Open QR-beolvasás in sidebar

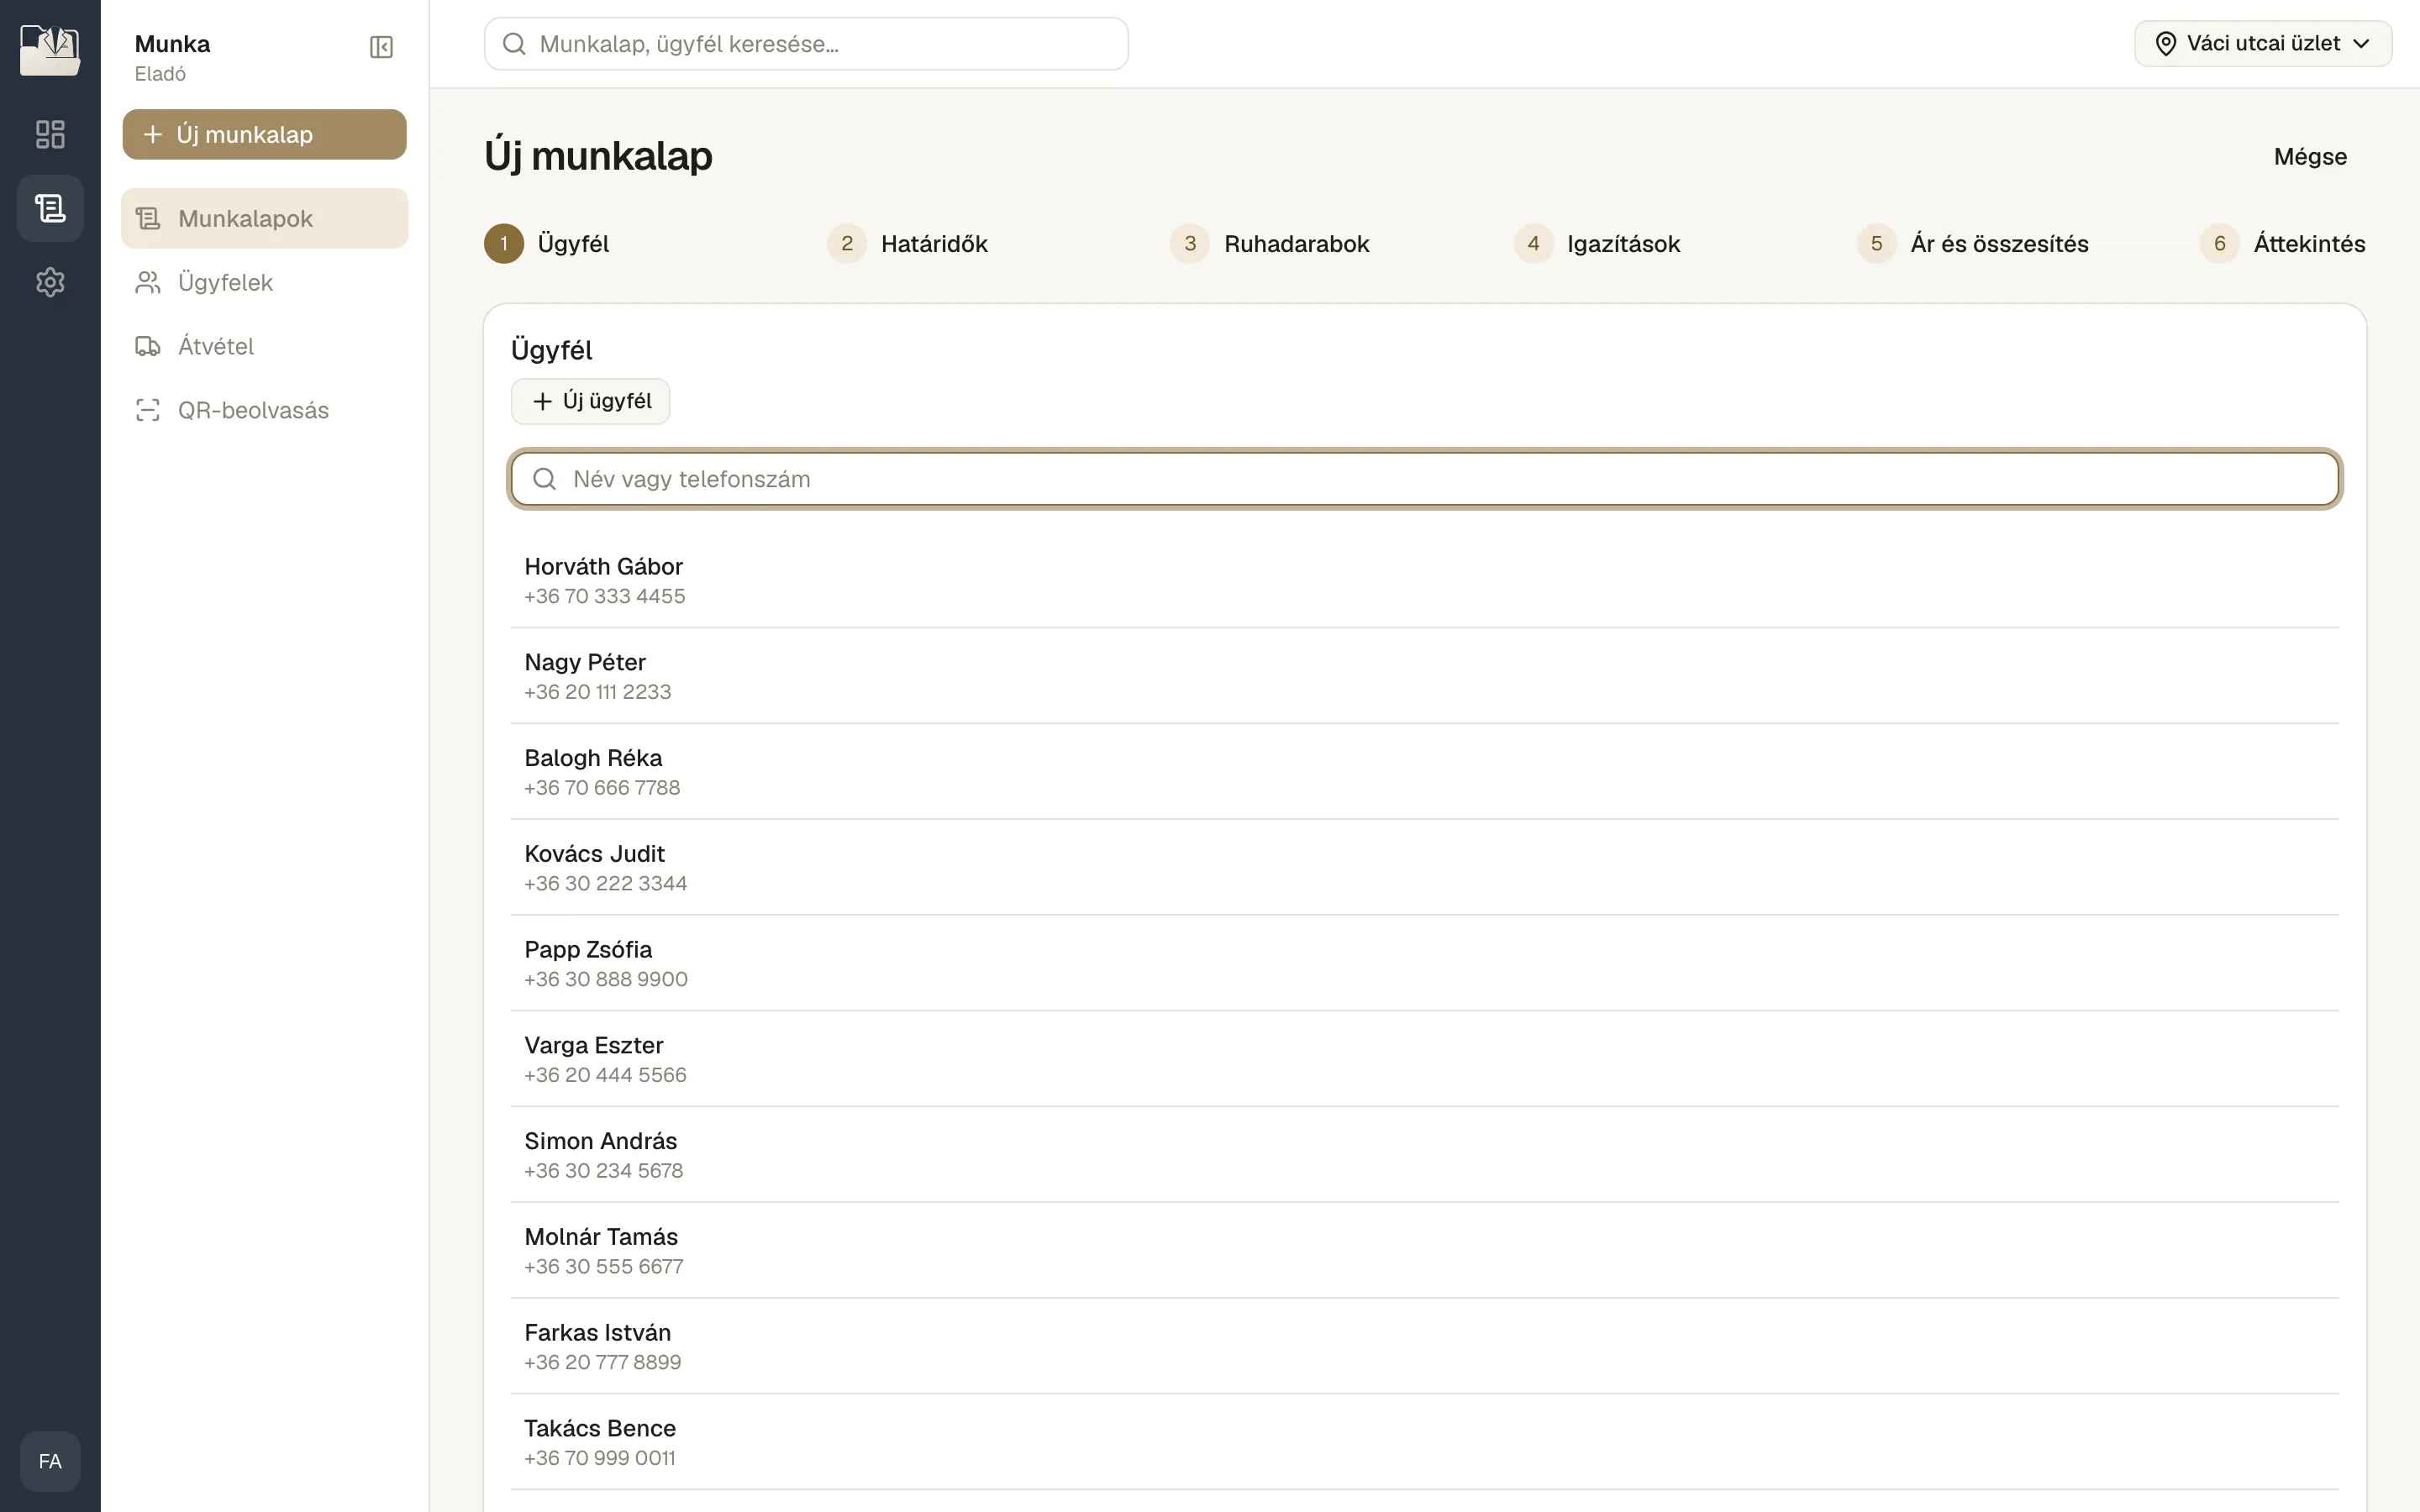[x=264, y=410]
